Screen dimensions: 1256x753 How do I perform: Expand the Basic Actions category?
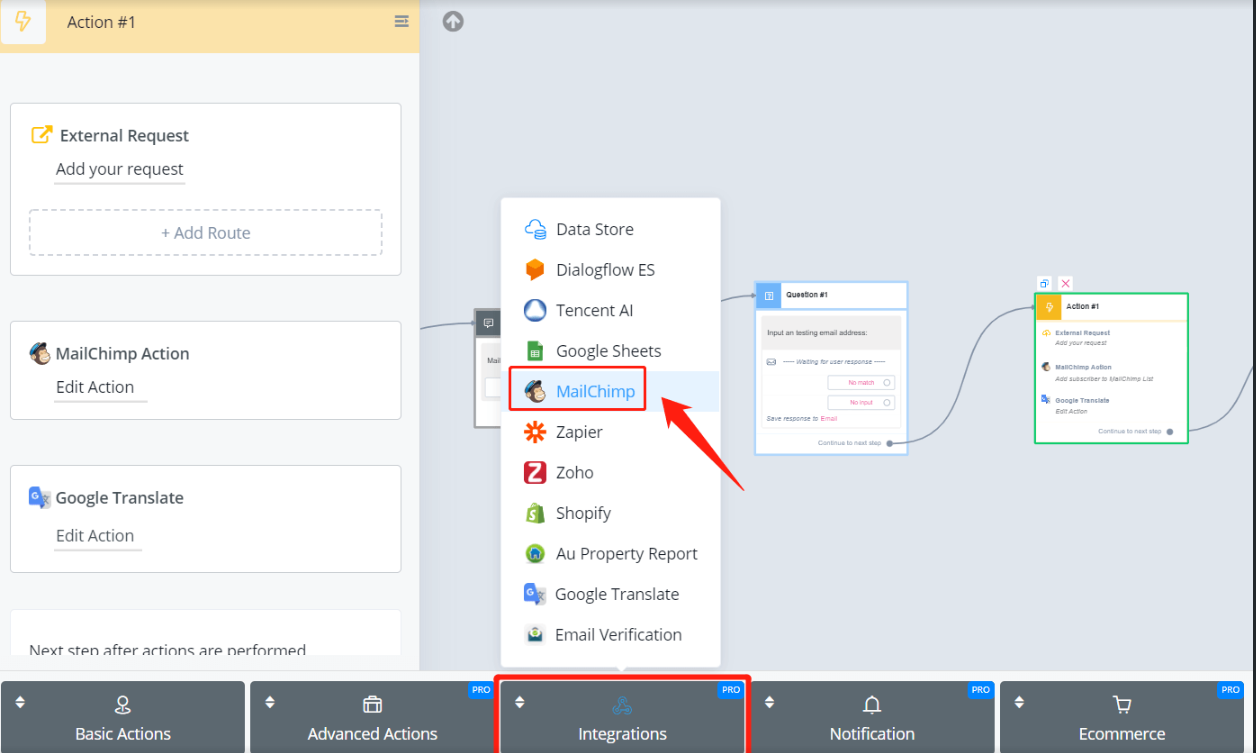pos(123,717)
